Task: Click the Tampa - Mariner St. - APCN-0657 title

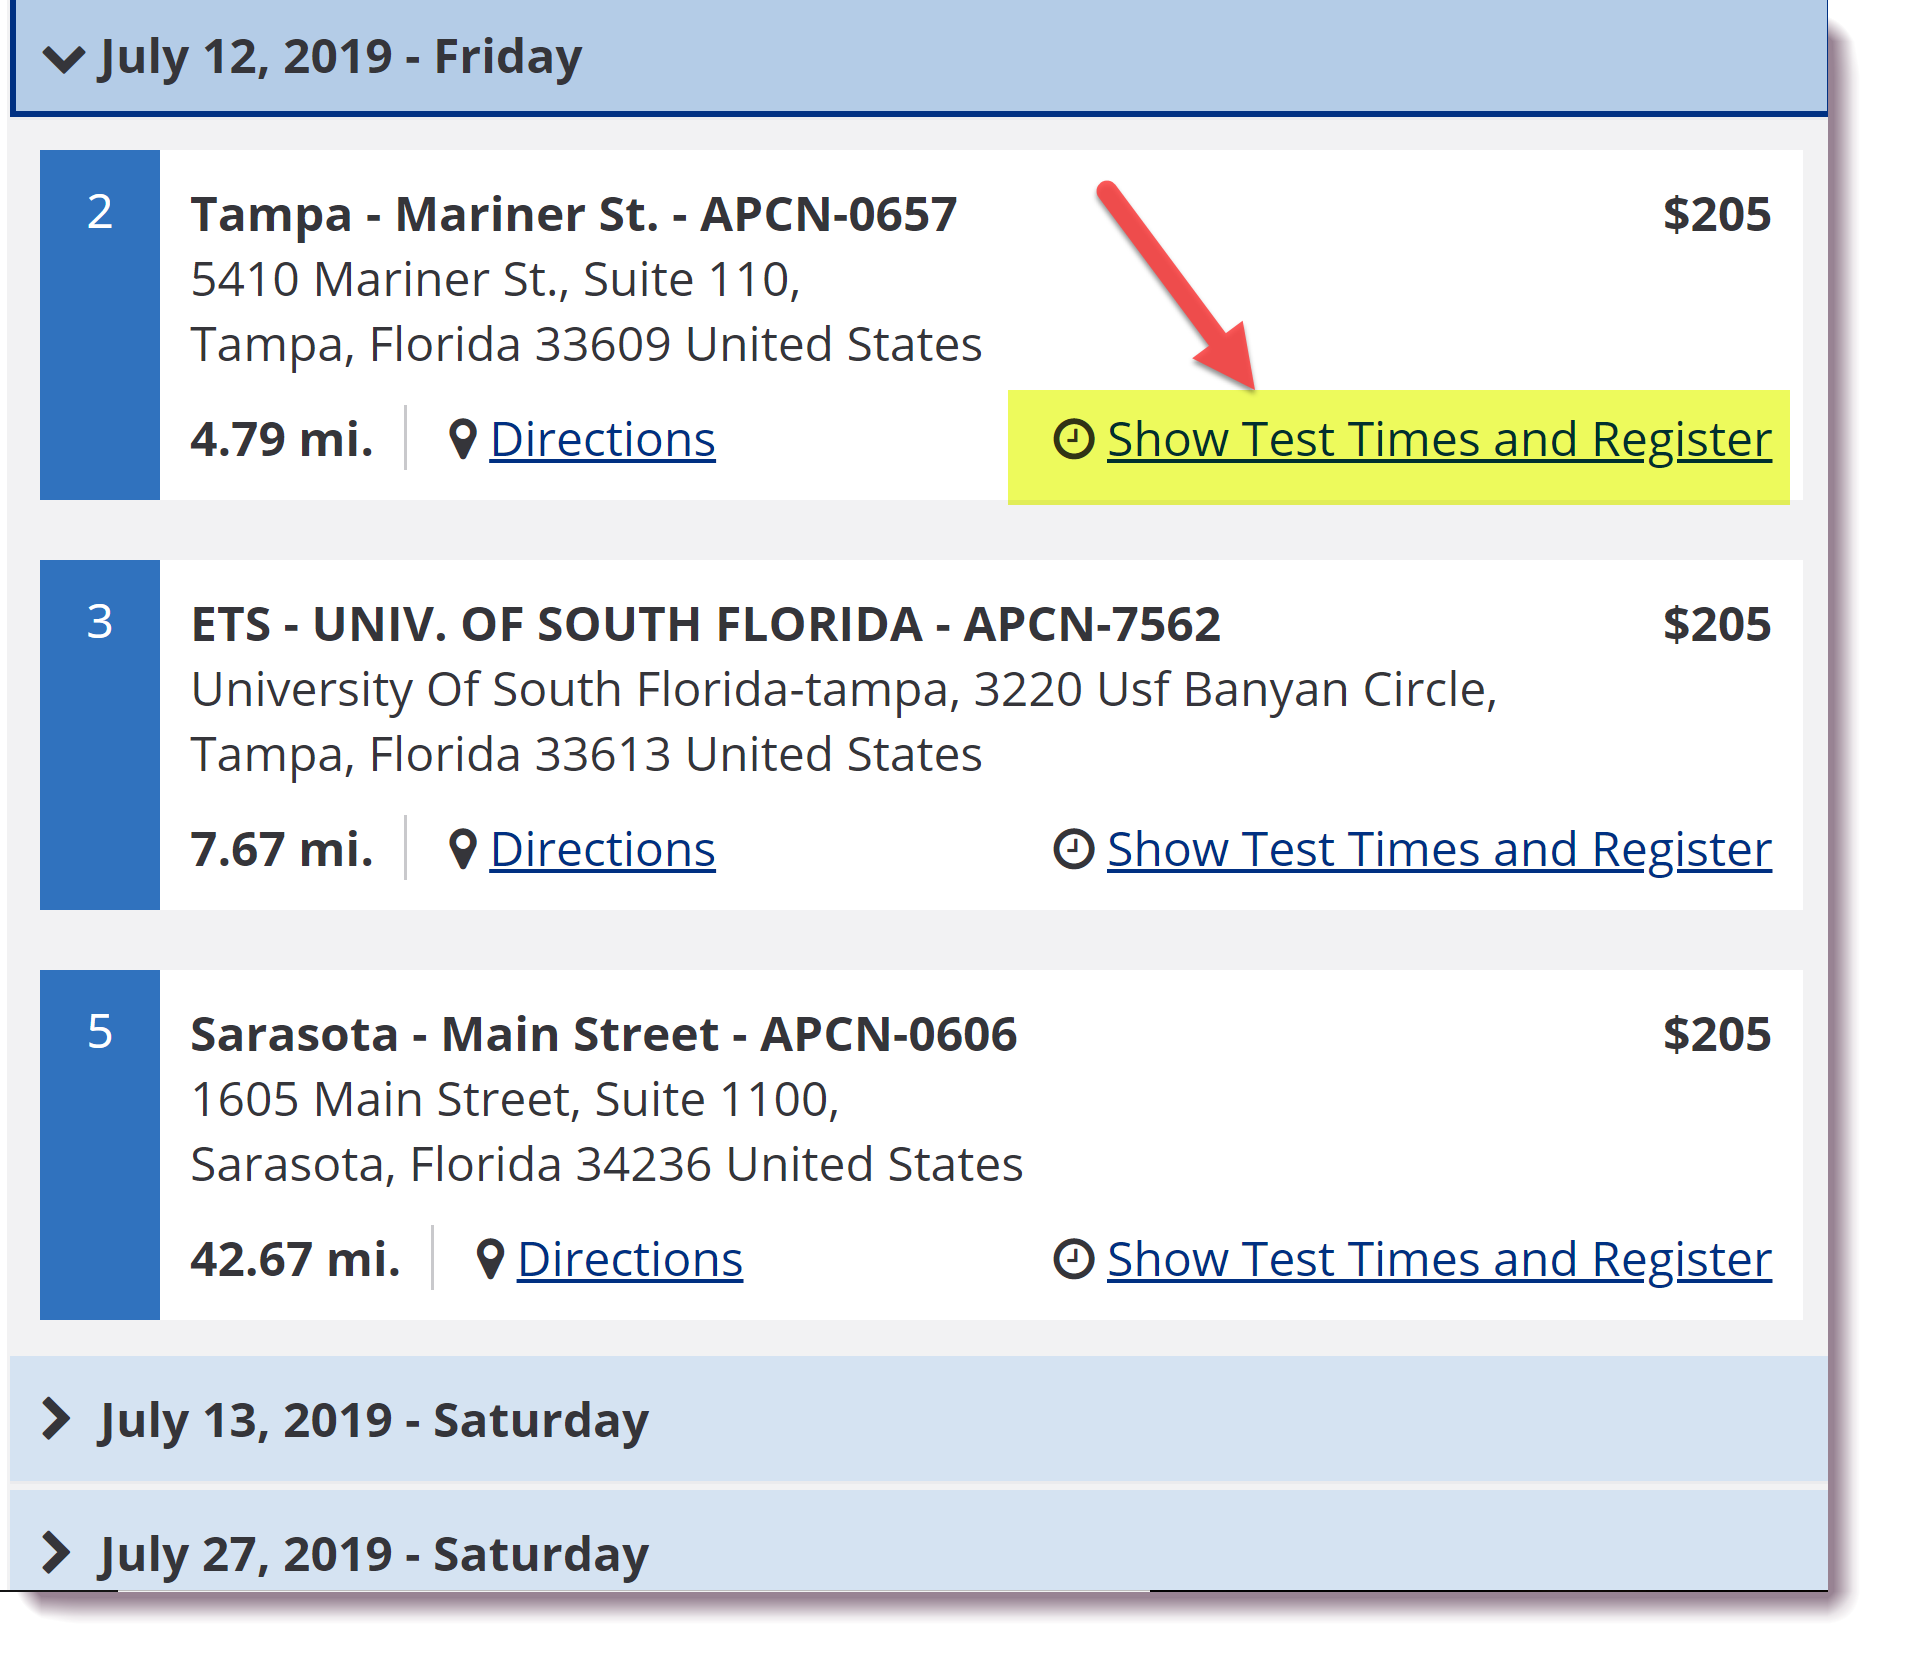Action: [x=574, y=215]
